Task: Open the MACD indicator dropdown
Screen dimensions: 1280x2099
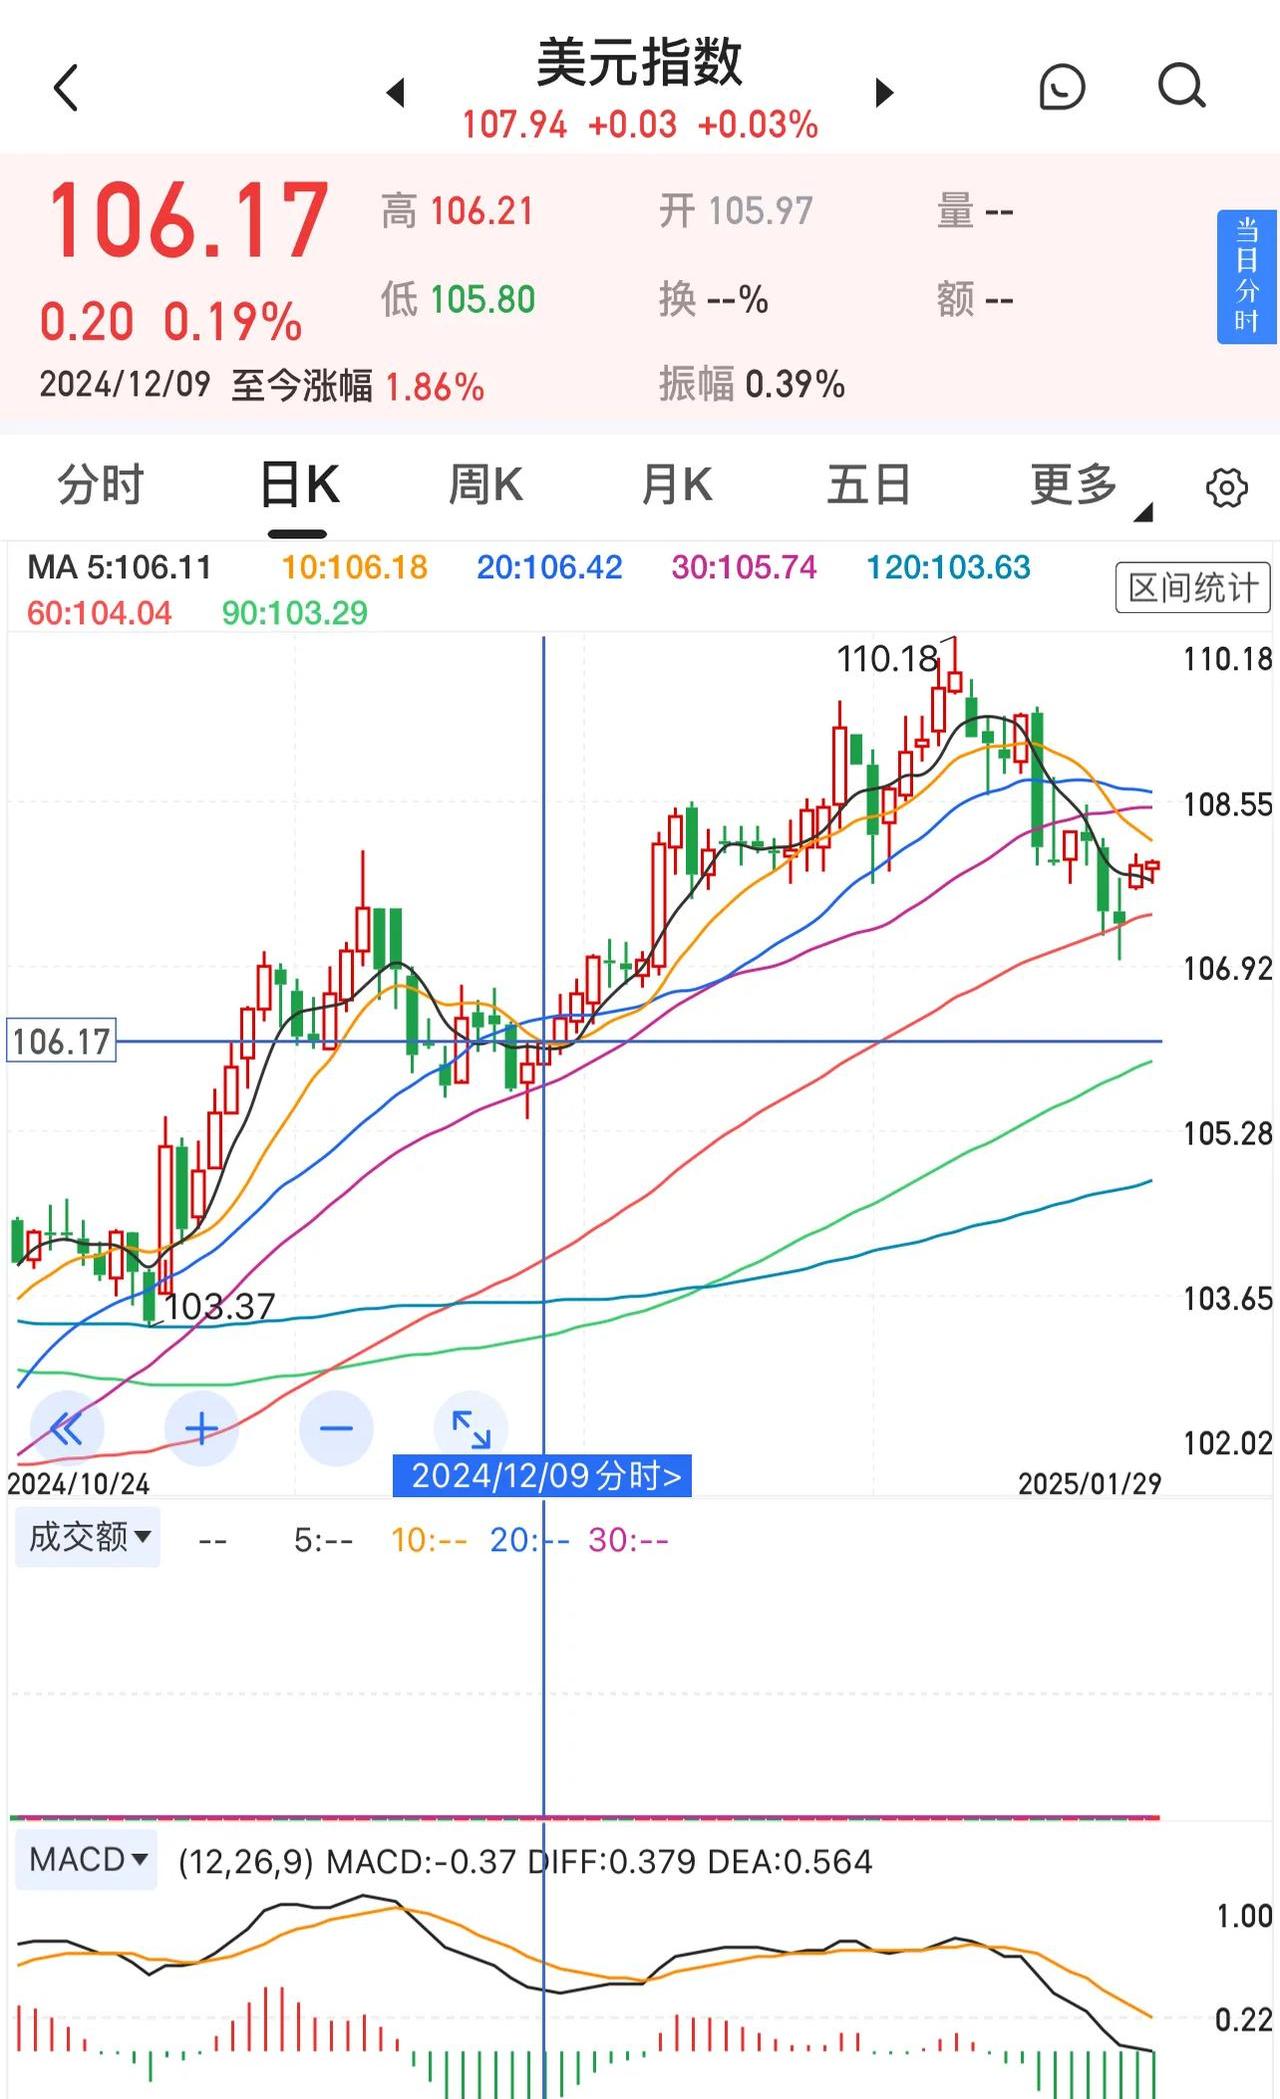Action: point(87,1860)
